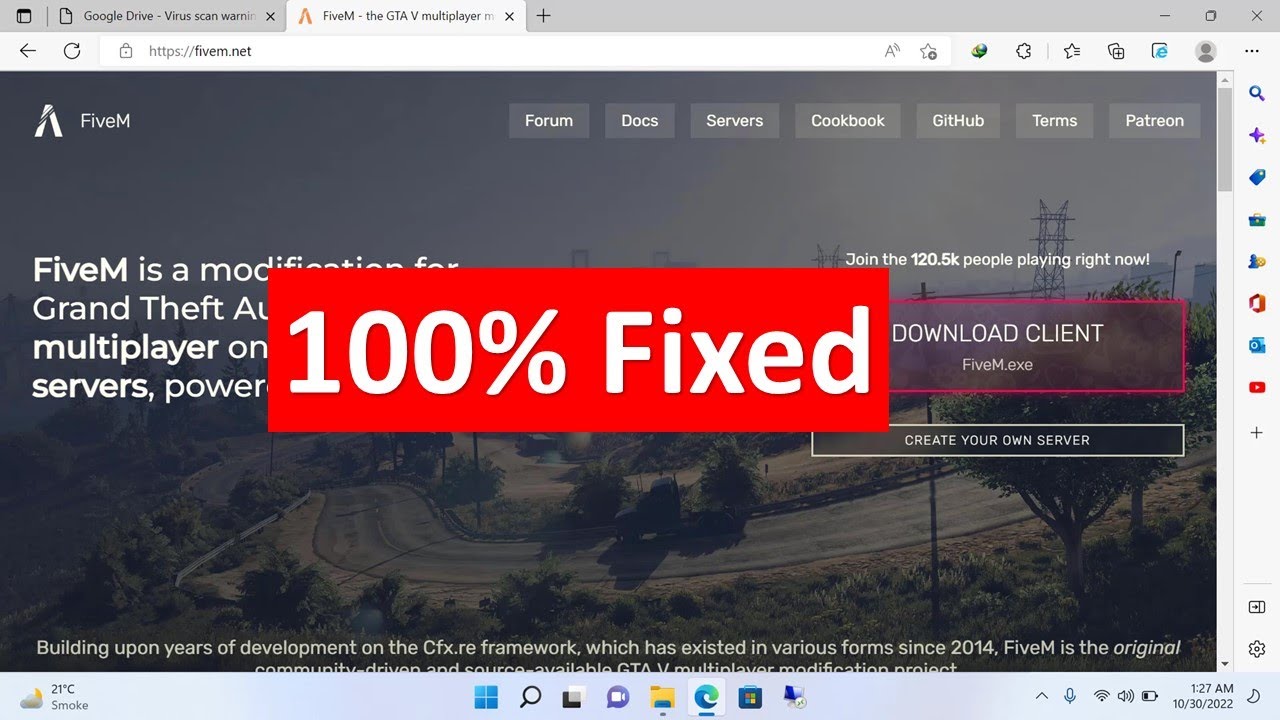Open Discover sparkle icon in sidebar
Image resolution: width=1280 pixels, height=720 pixels.
[x=1257, y=135]
